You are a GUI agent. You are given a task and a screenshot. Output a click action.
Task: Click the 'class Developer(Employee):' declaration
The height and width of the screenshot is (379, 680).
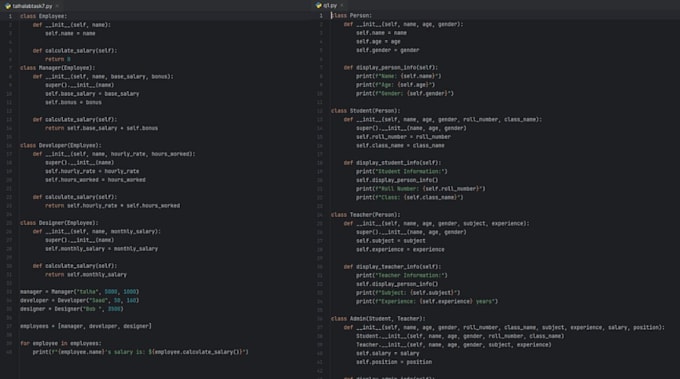click(60, 145)
